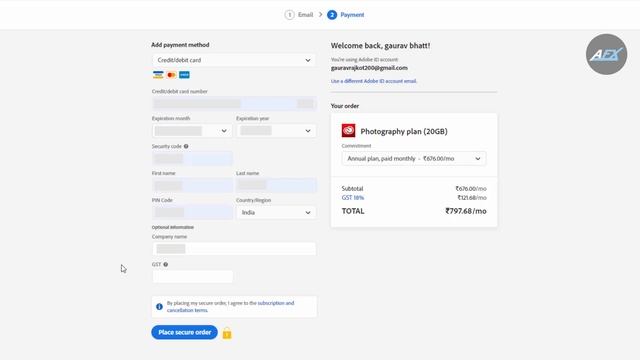Click the Welcome back, gaurav bhatt! heading
640x360 pixels.
(x=380, y=46)
